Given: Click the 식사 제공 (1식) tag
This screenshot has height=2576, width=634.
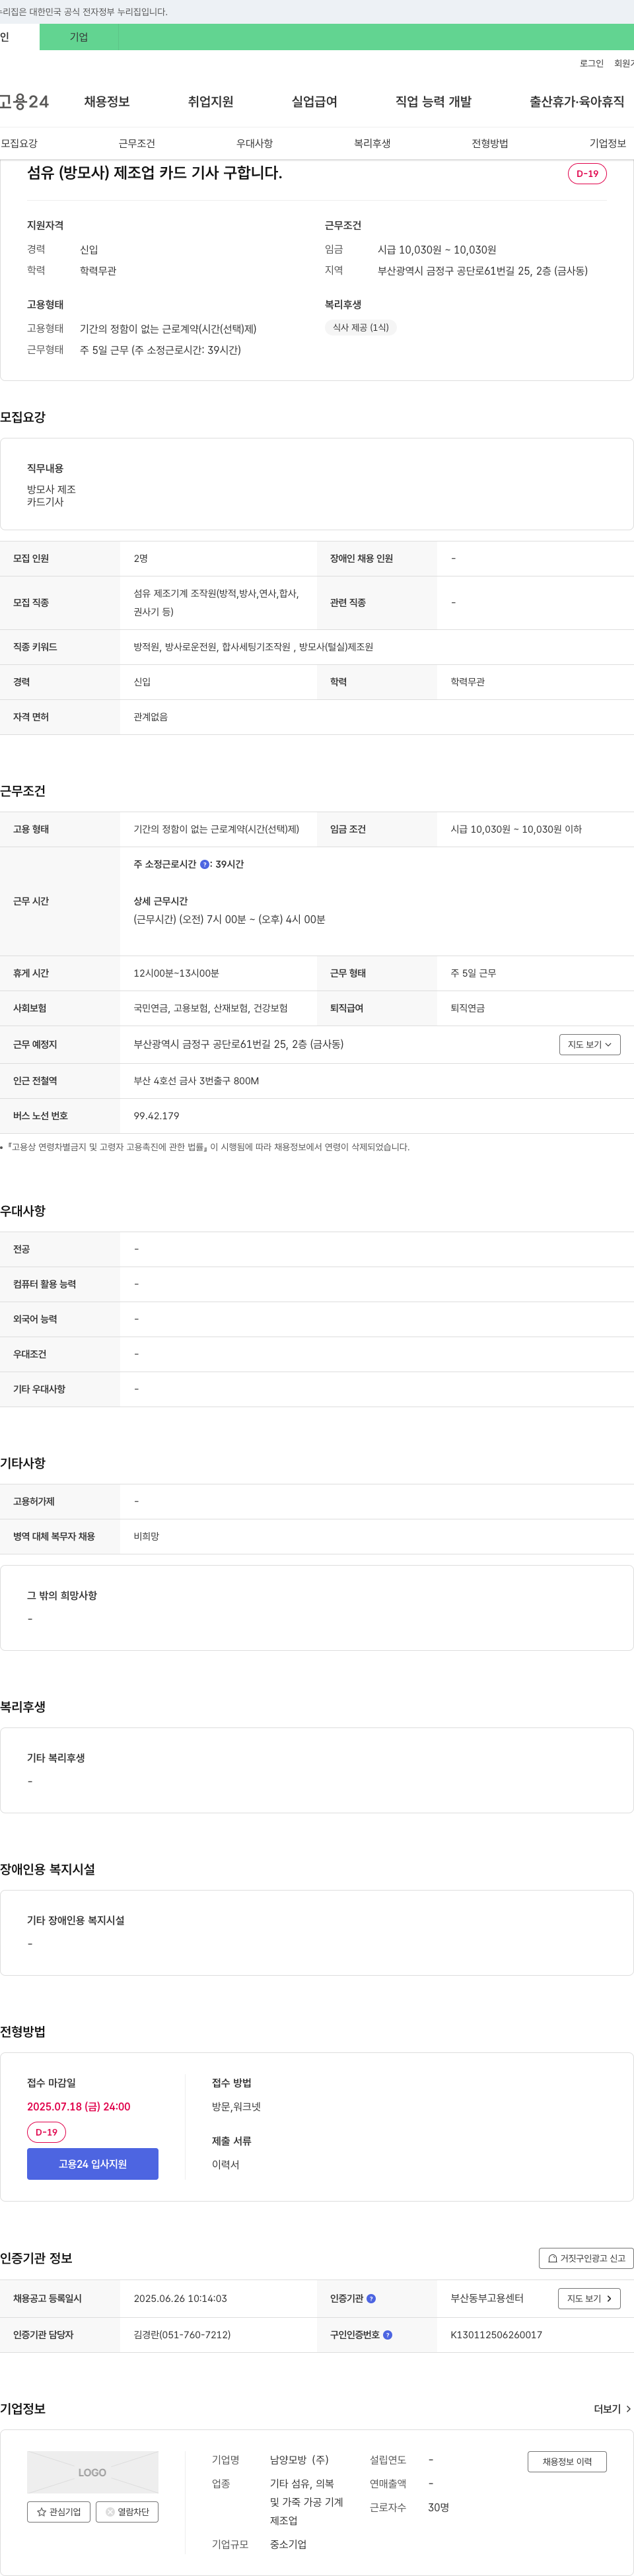Looking at the screenshot, I should click(361, 327).
